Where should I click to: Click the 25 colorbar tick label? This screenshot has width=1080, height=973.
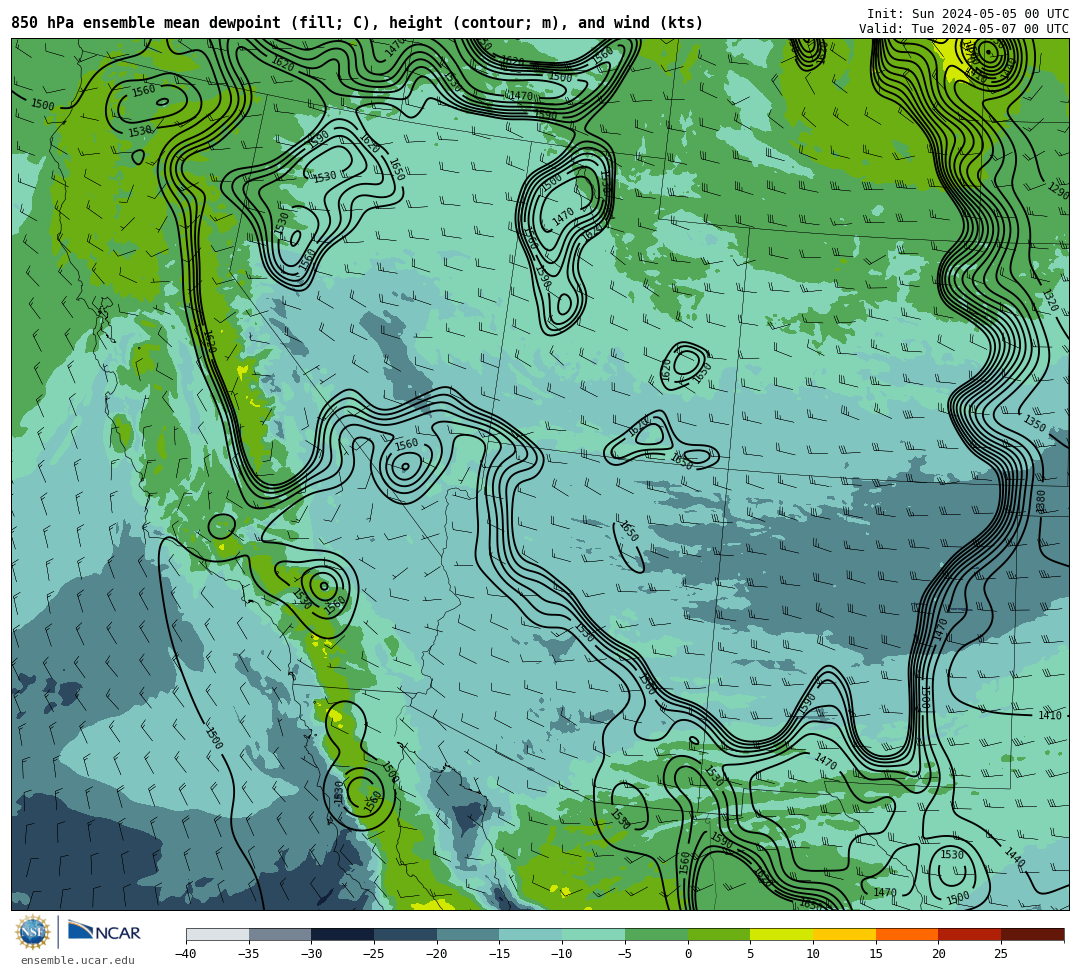(x=1001, y=954)
